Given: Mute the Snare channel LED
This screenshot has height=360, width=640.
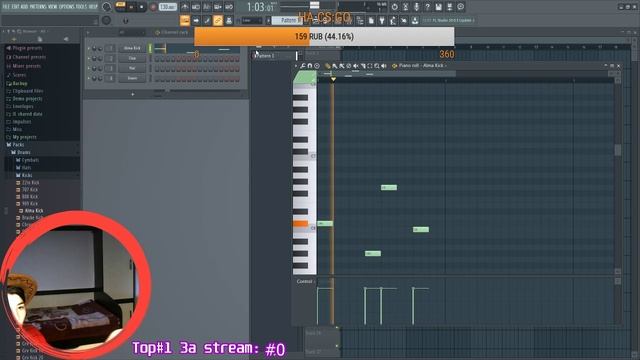Looking at the screenshot, I should [x=89, y=78].
